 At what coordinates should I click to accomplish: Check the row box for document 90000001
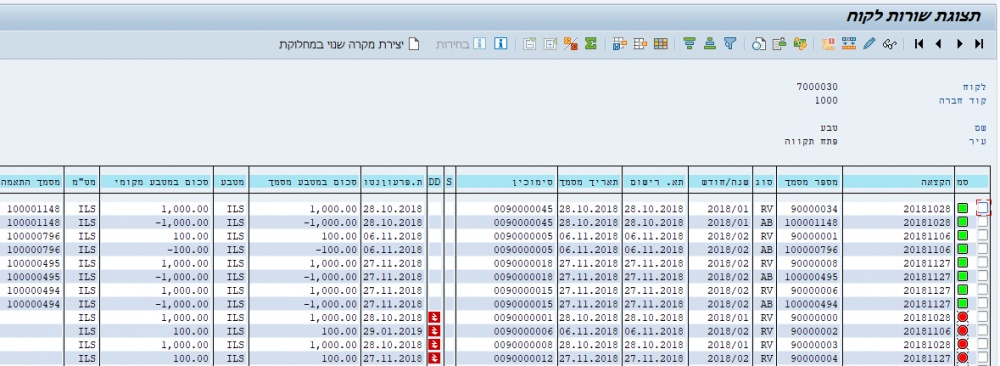click(983, 235)
